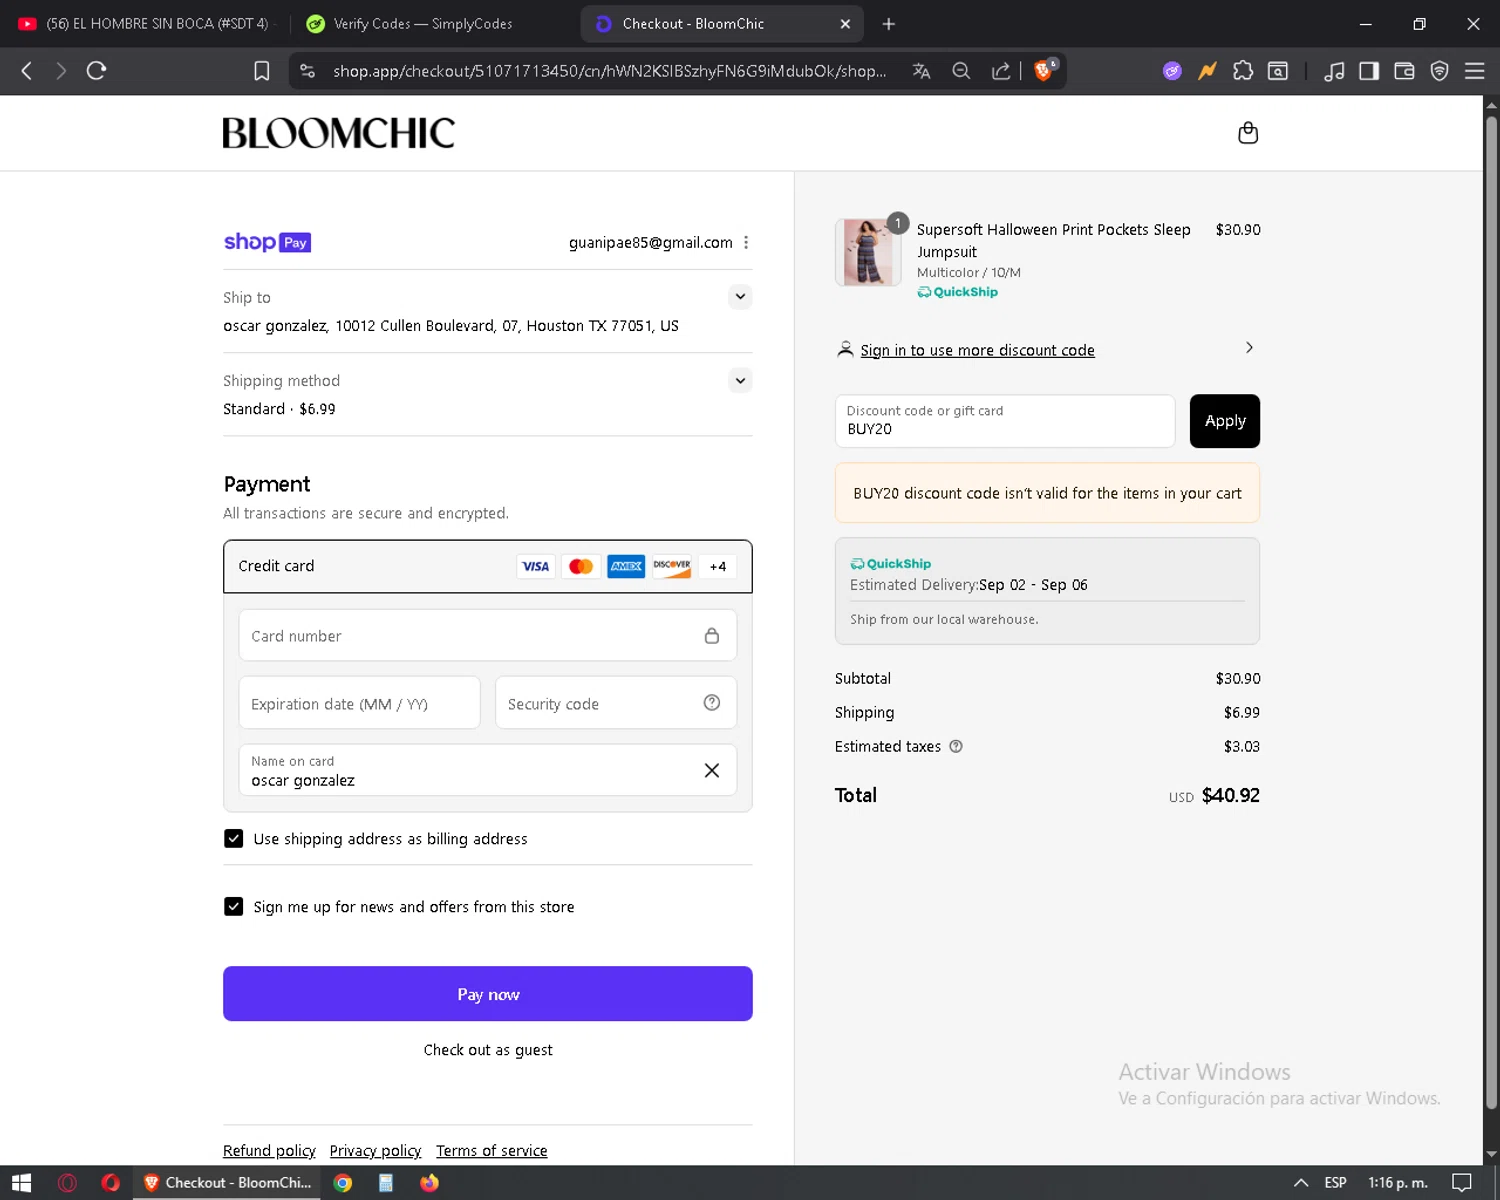Open a new browser tab

coord(888,24)
